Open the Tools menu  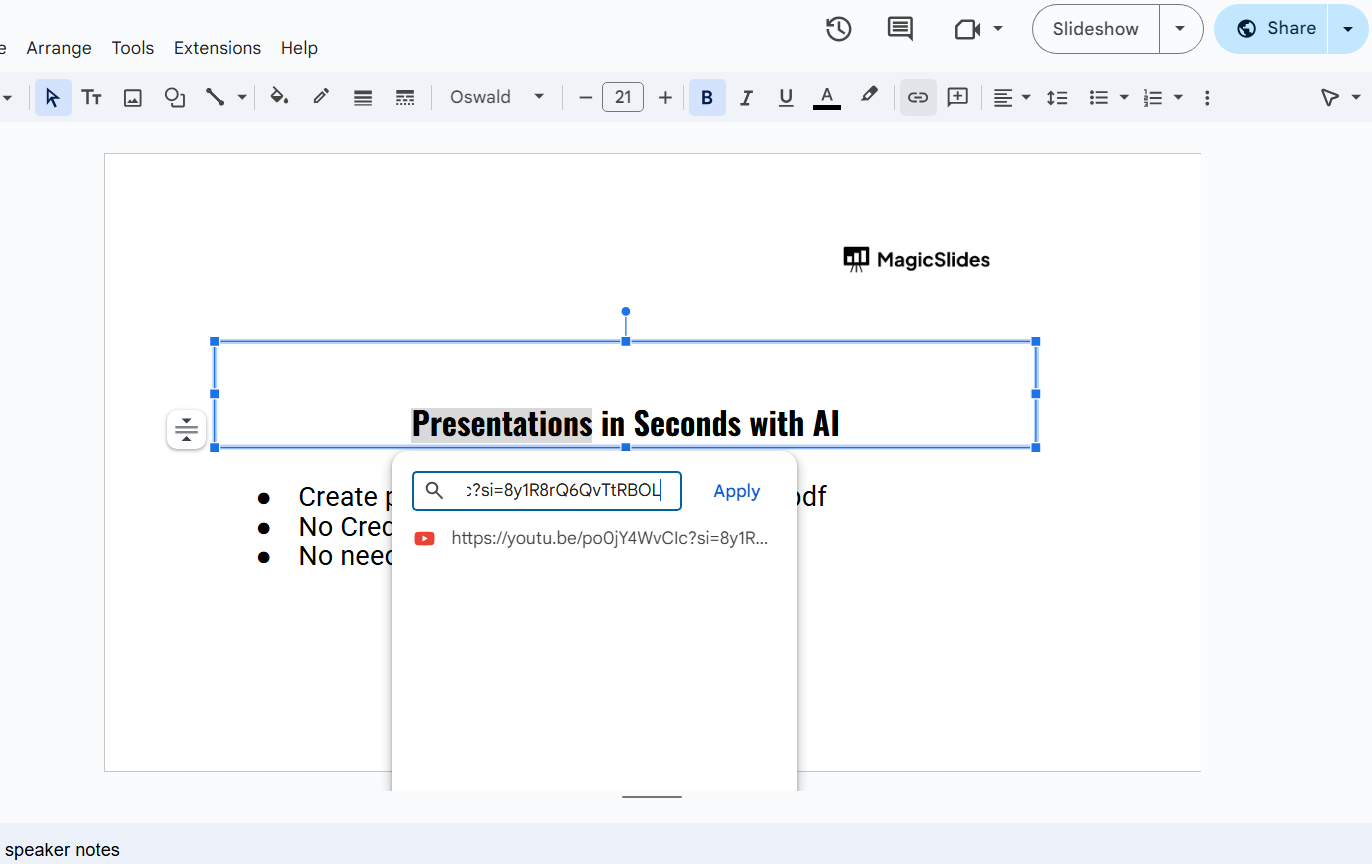[133, 48]
